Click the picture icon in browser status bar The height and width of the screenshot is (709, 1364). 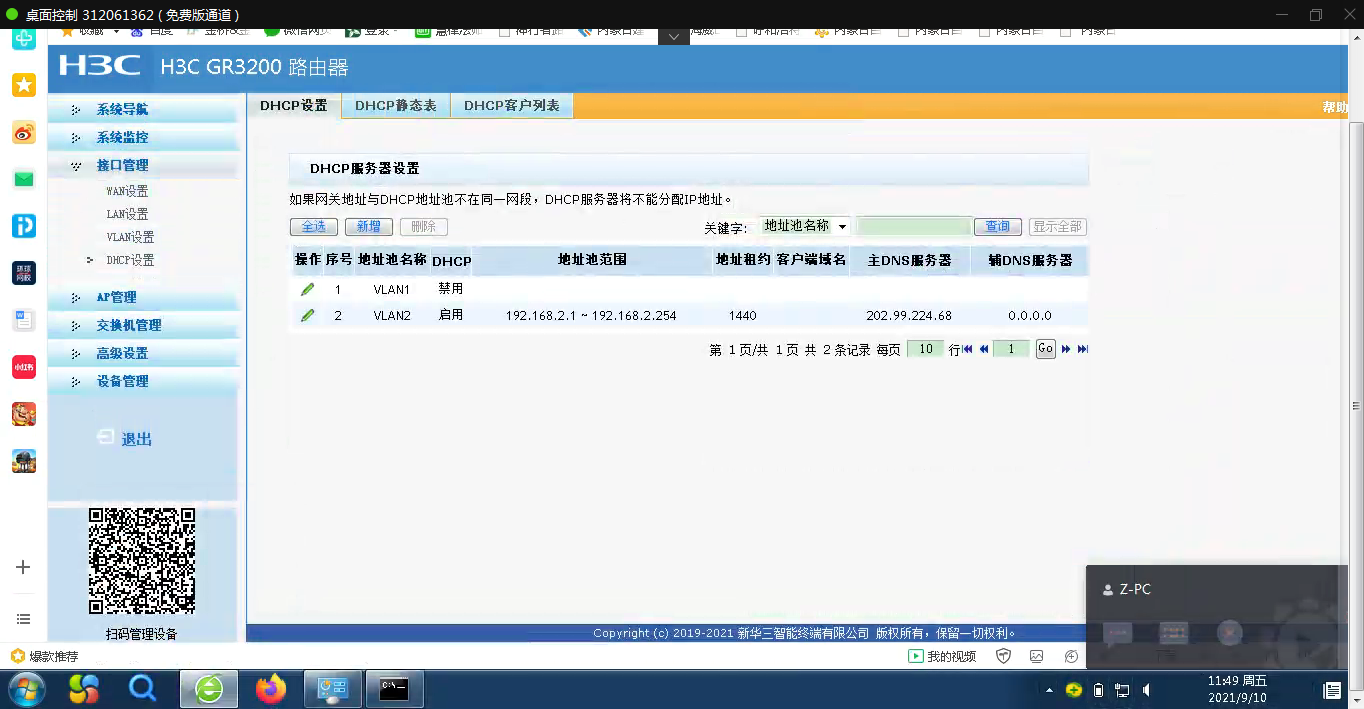pyautogui.click(x=1037, y=656)
